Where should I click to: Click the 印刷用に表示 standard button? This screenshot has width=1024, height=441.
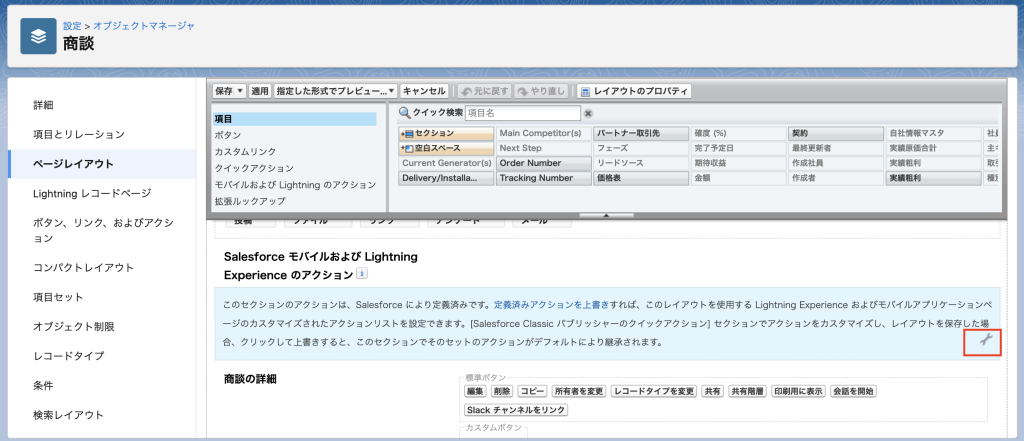[x=798, y=391]
